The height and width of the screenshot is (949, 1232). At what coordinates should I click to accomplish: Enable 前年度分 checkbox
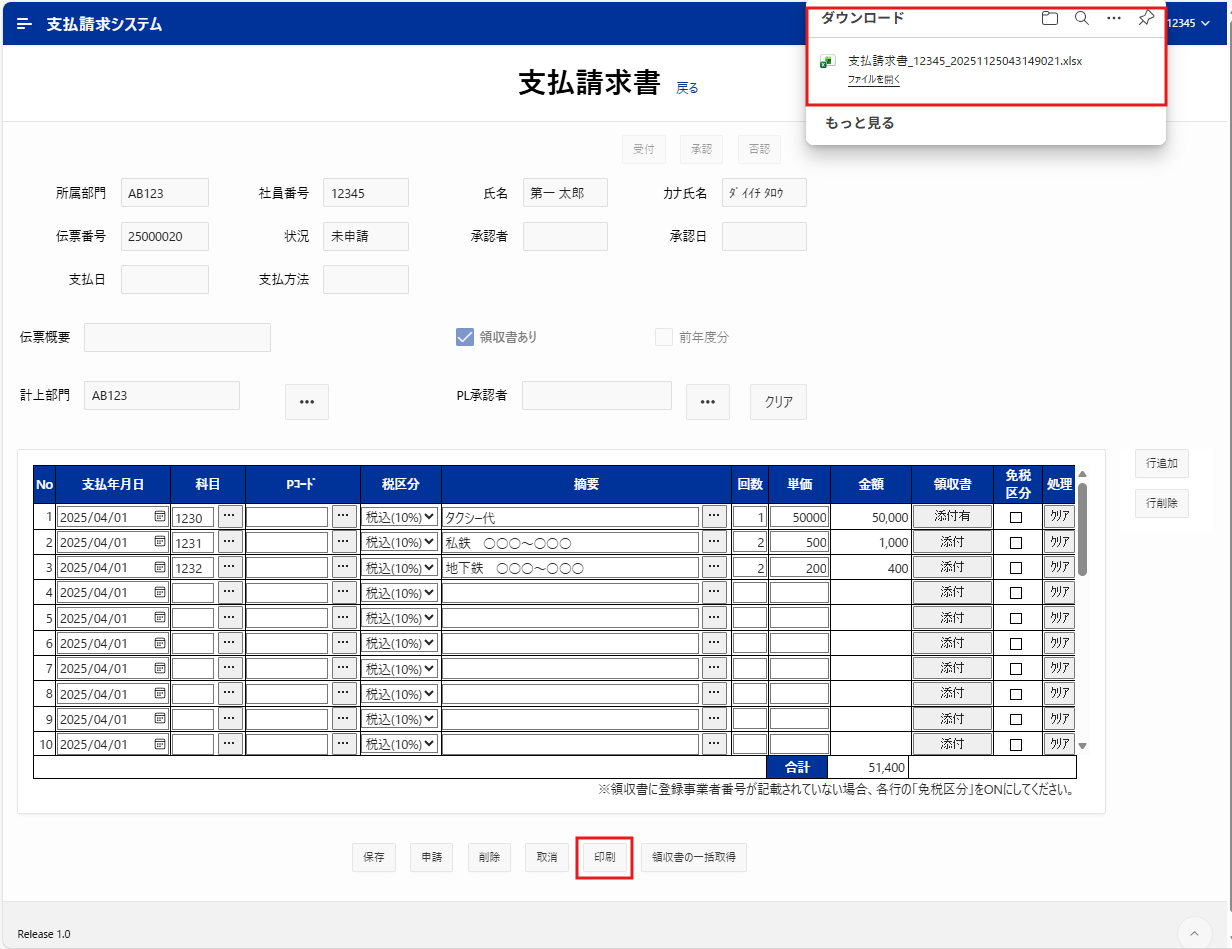(x=664, y=337)
